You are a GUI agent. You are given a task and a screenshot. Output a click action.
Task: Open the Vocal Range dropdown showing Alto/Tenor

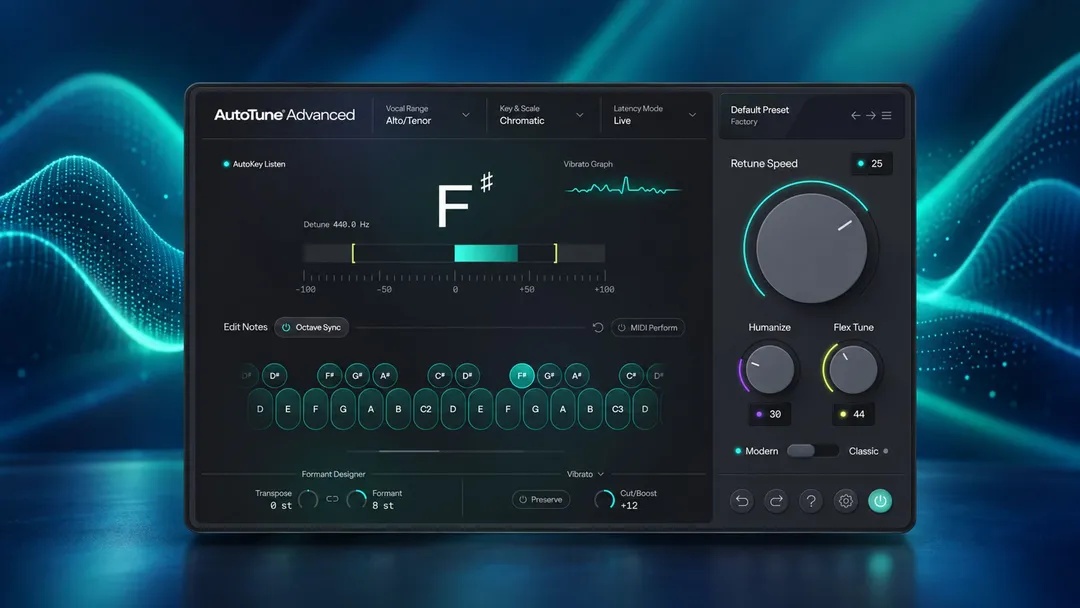pos(428,115)
